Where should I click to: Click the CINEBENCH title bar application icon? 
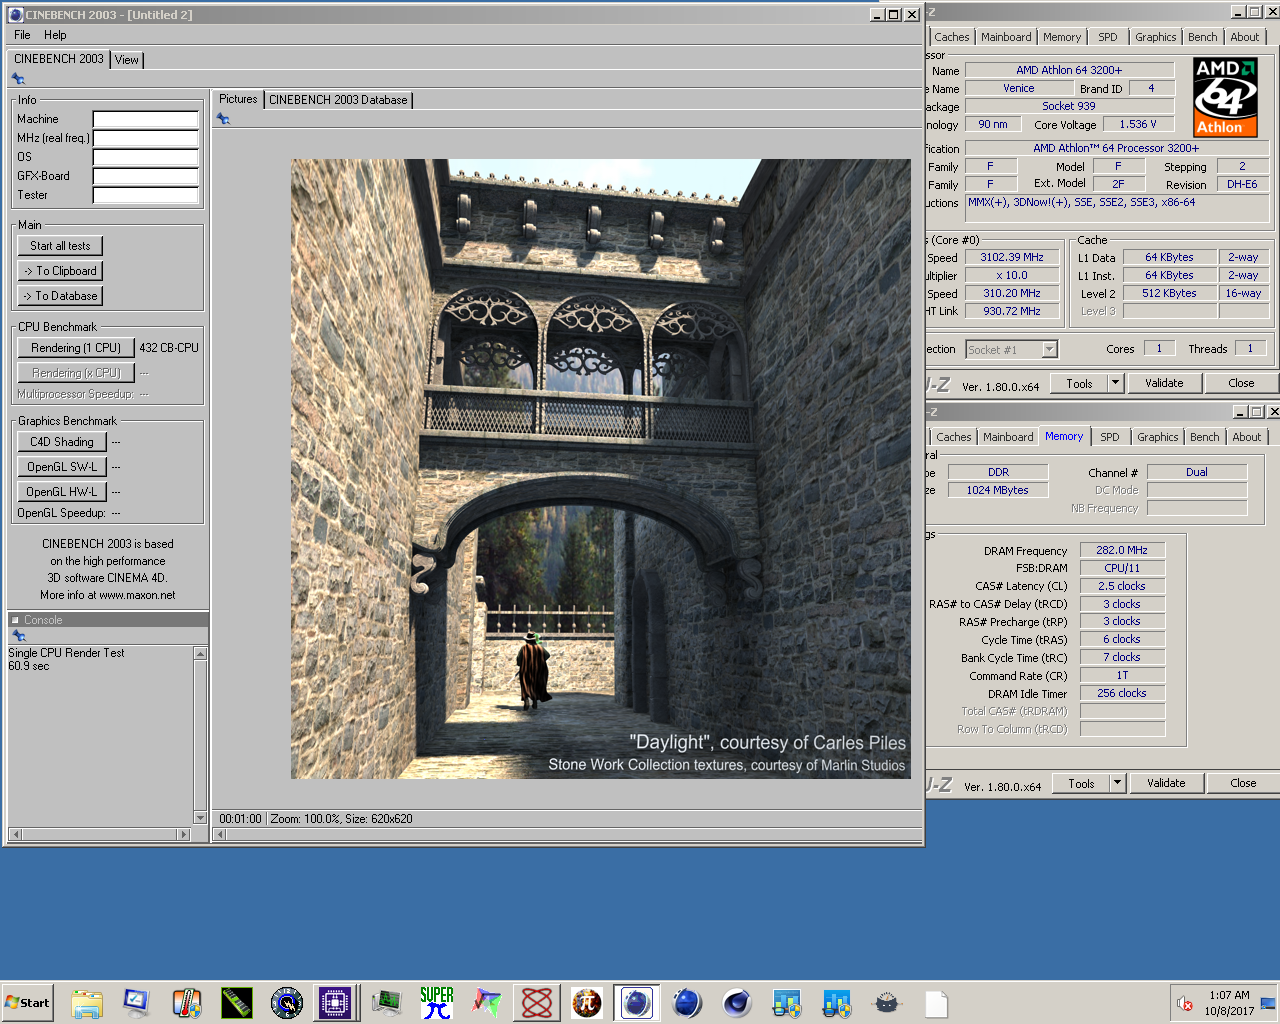click(x=15, y=15)
